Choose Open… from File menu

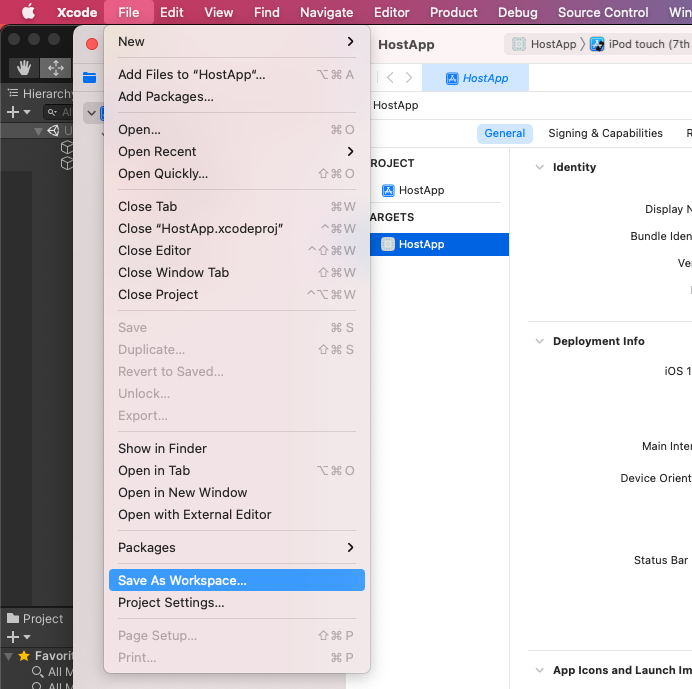point(237,130)
